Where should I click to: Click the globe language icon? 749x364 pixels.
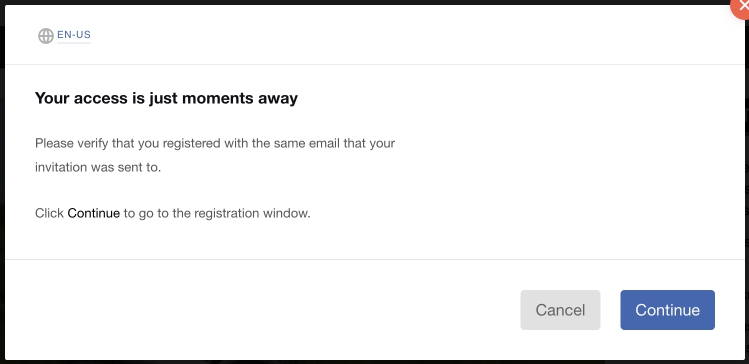[46, 36]
